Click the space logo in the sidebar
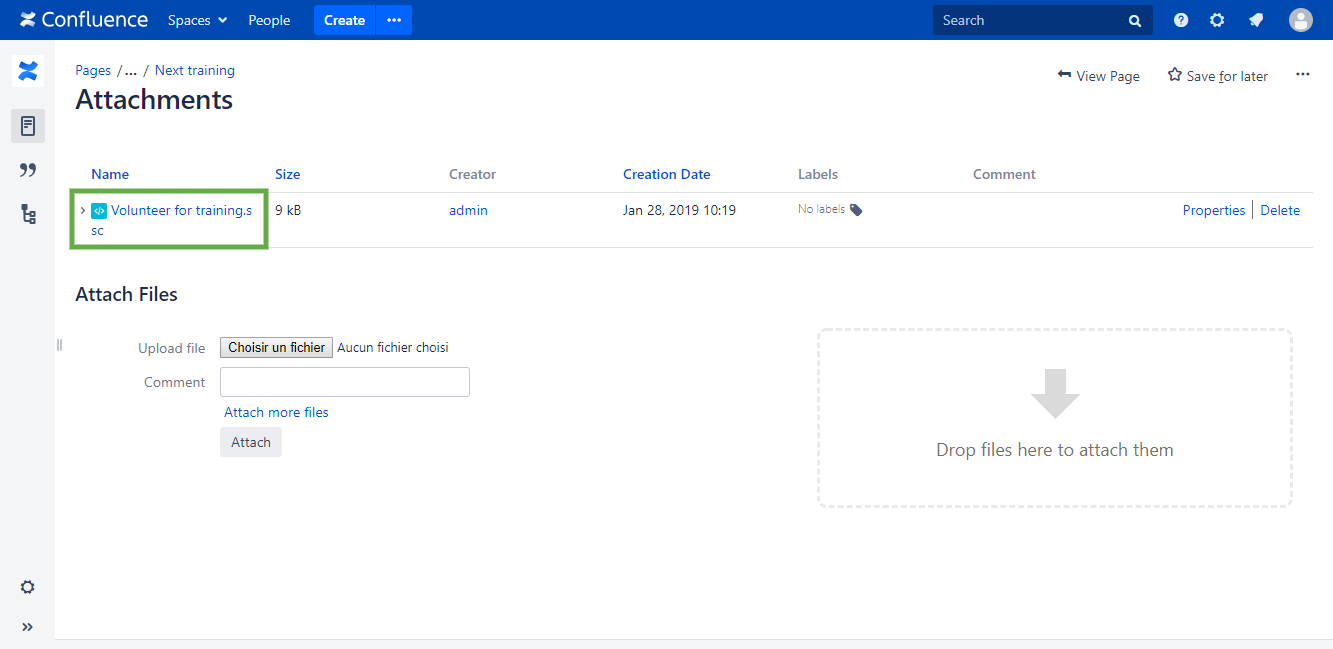Image resolution: width=1333 pixels, height=649 pixels. [x=28, y=71]
